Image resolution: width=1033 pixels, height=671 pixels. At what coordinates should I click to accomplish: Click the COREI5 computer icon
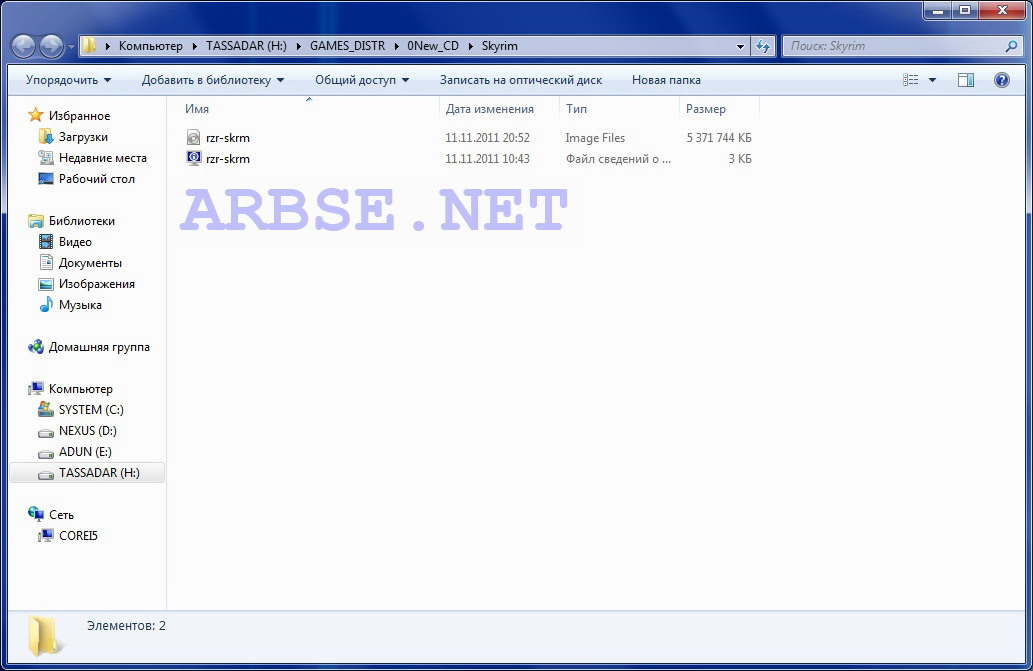tap(45, 535)
